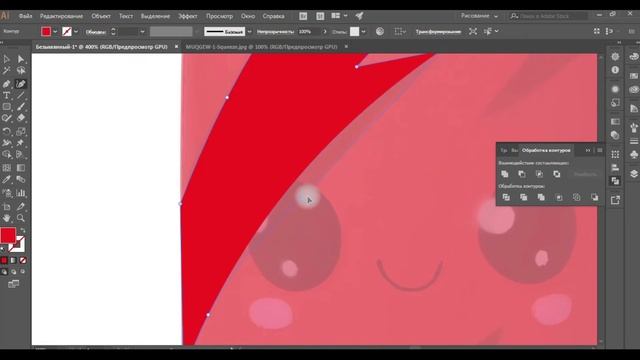
Task: Open stroke weight dropdown
Action: pyautogui.click(x=142, y=31)
